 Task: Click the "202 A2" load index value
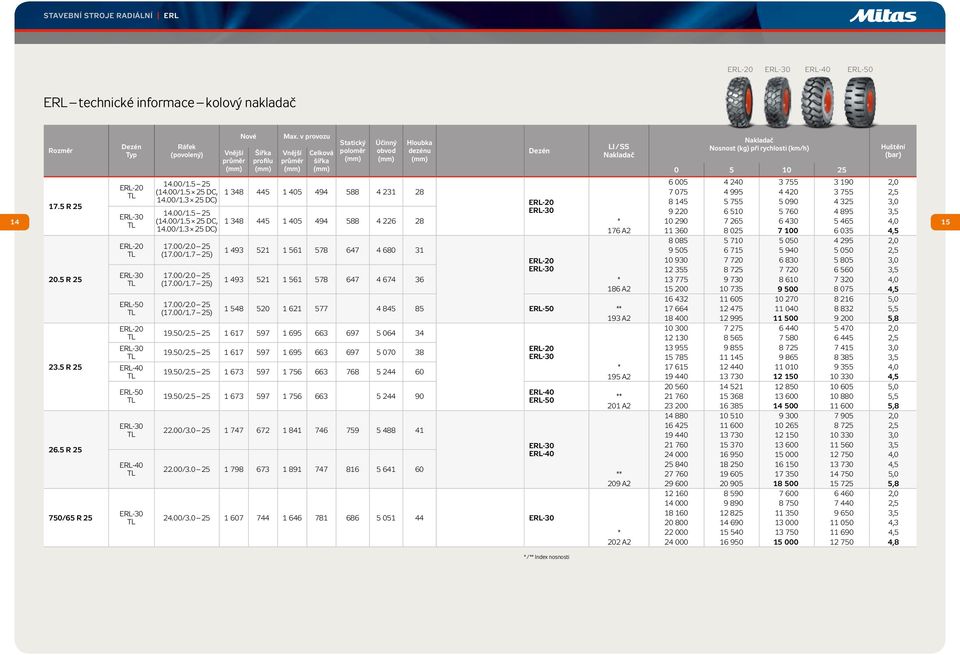coord(618,542)
